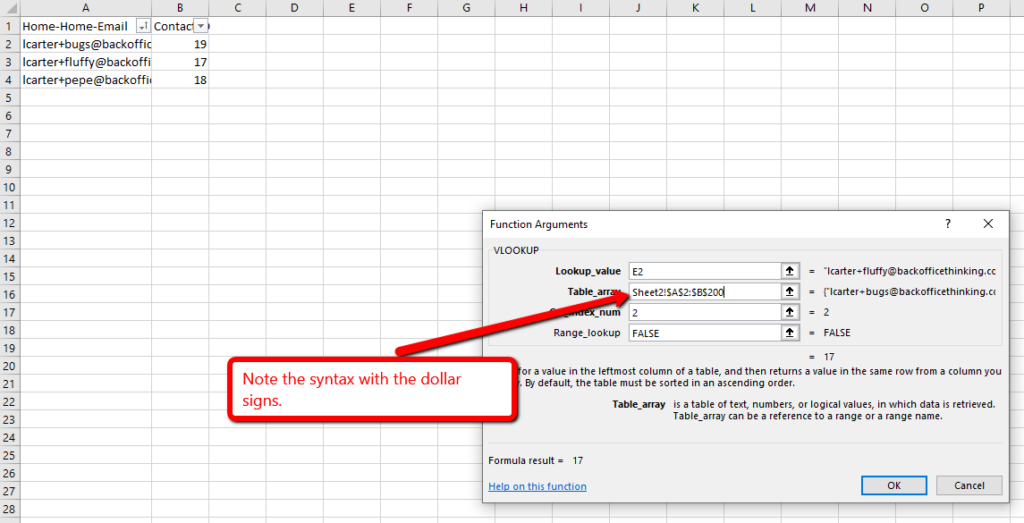This screenshot has height=523, width=1024.
Task: Click the Col_index_num input with 2
Action: point(704,312)
